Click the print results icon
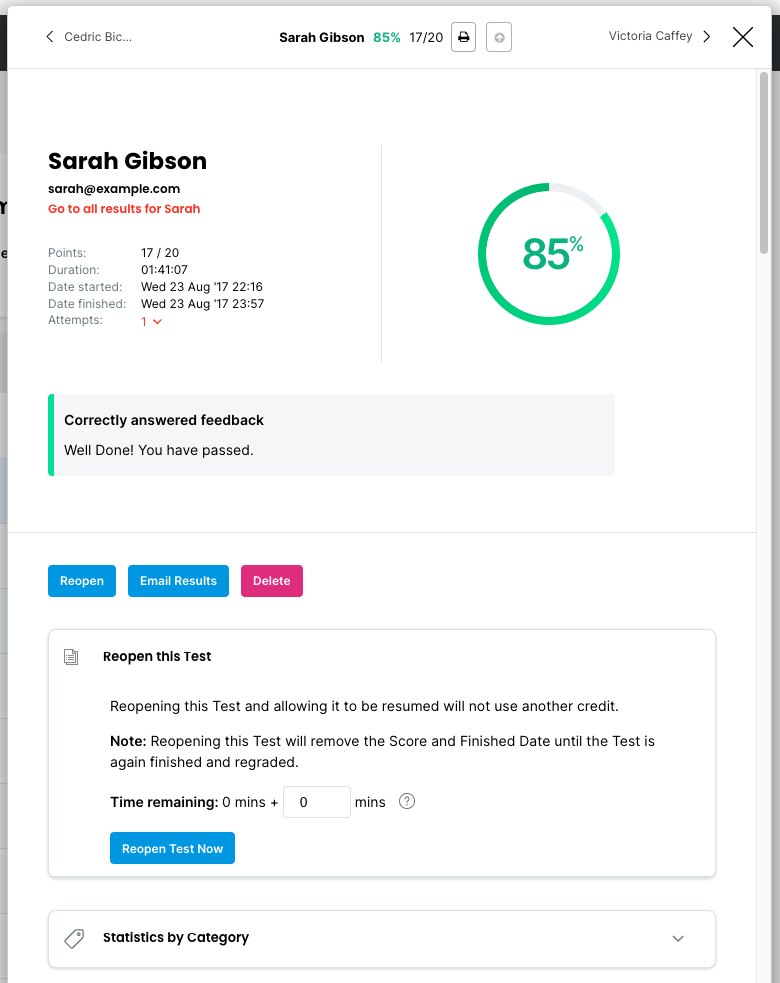Screen dimensions: 780x983 click(x=463, y=37)
